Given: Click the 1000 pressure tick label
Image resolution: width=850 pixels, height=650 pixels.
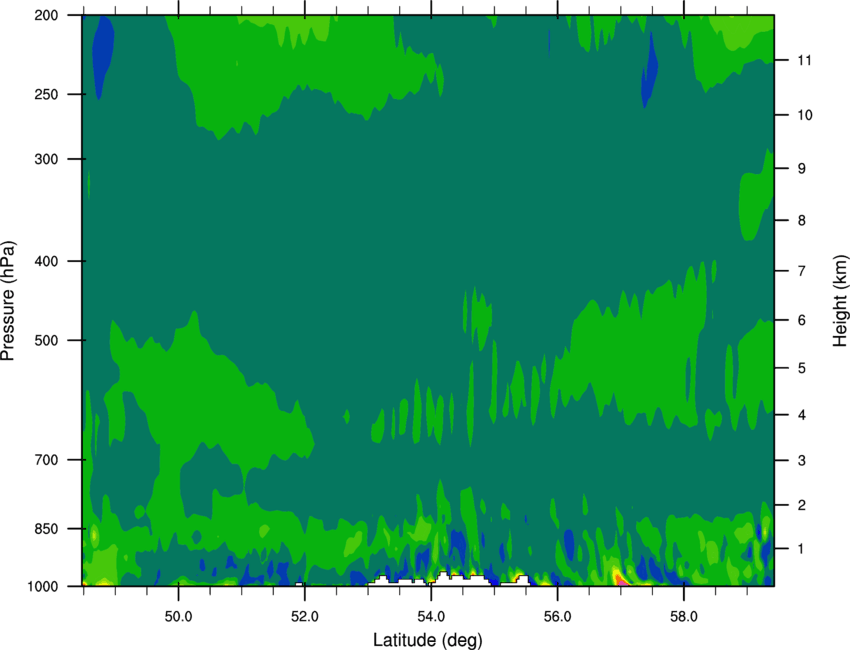Looking at the screenshot, I should tap(43, 587).
